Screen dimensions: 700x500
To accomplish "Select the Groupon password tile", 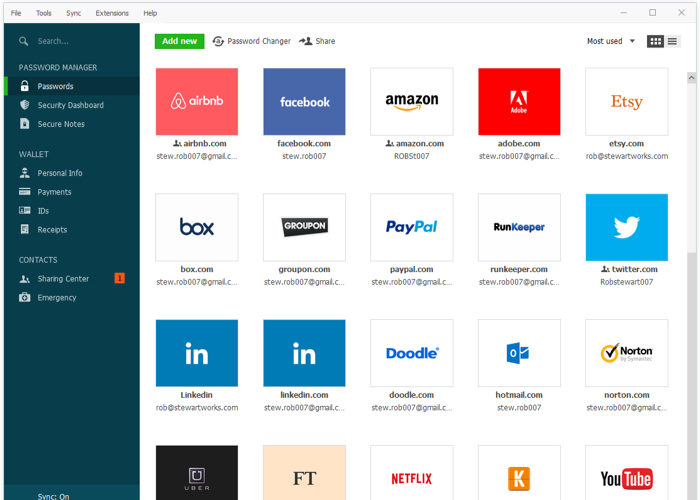I will tap(304, 227).
